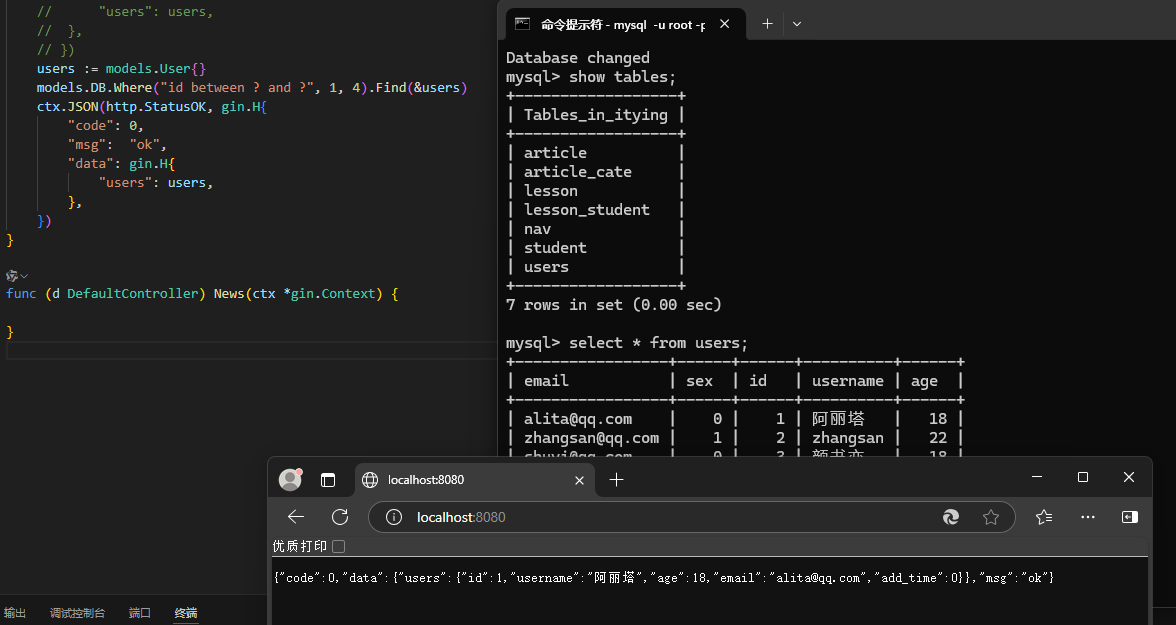Reload the localhost:8080 page
Screen dimensions: 1176x625
(x=340, y=517)
